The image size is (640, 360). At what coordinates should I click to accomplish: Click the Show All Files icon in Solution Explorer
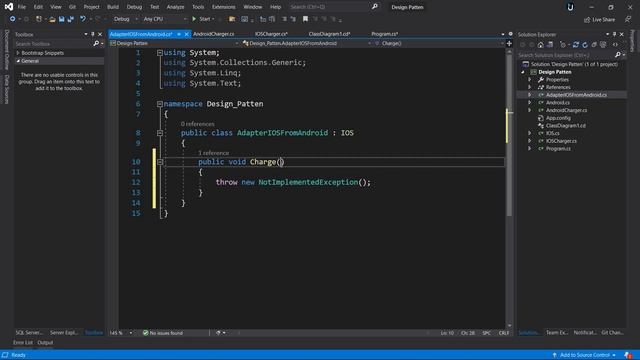(x=603, y=45)
